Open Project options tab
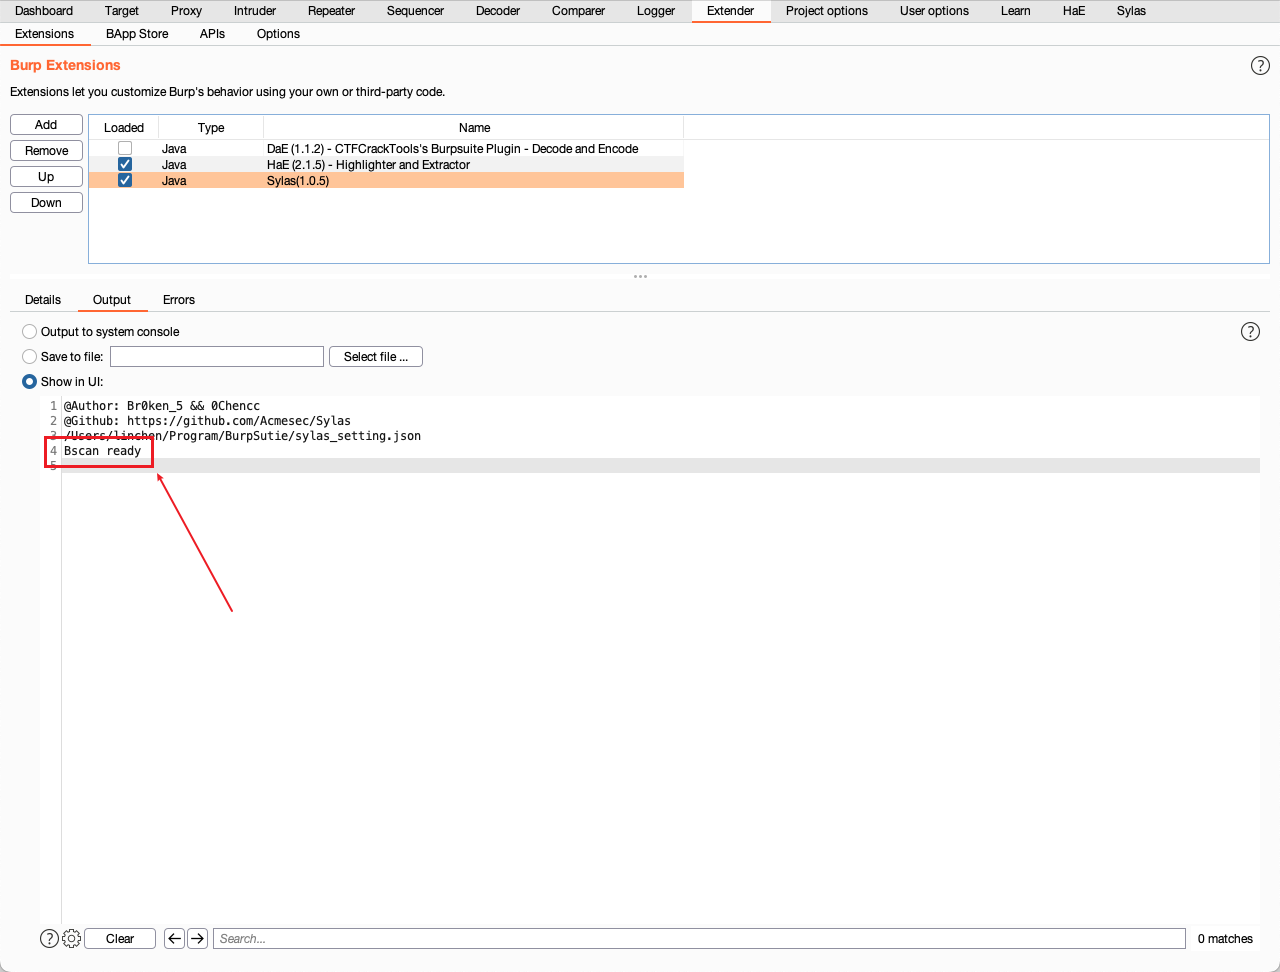Image resolution: width=1280 pixels, height=972 pixels. (827, 11)
